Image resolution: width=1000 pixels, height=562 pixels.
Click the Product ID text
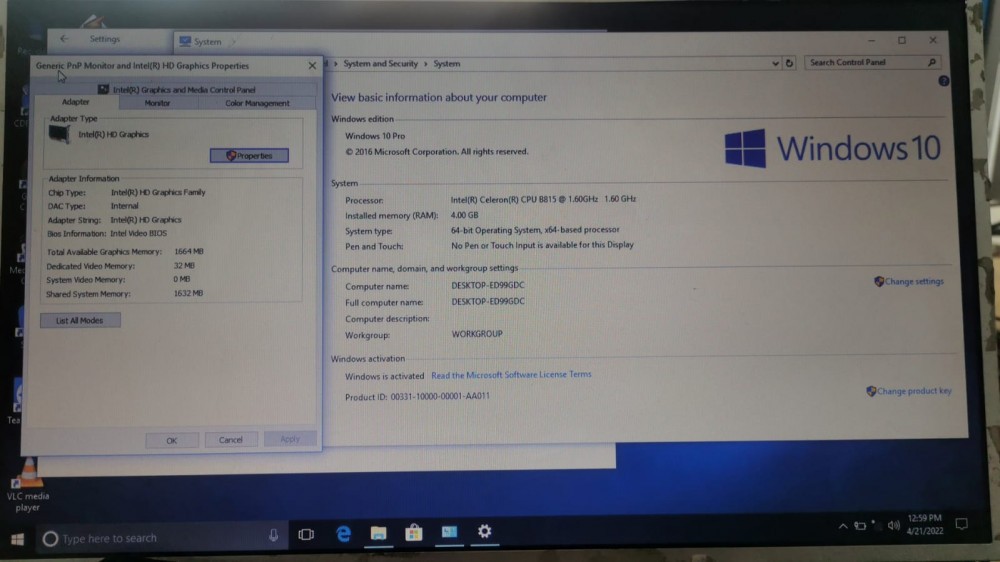click(417, 396)
